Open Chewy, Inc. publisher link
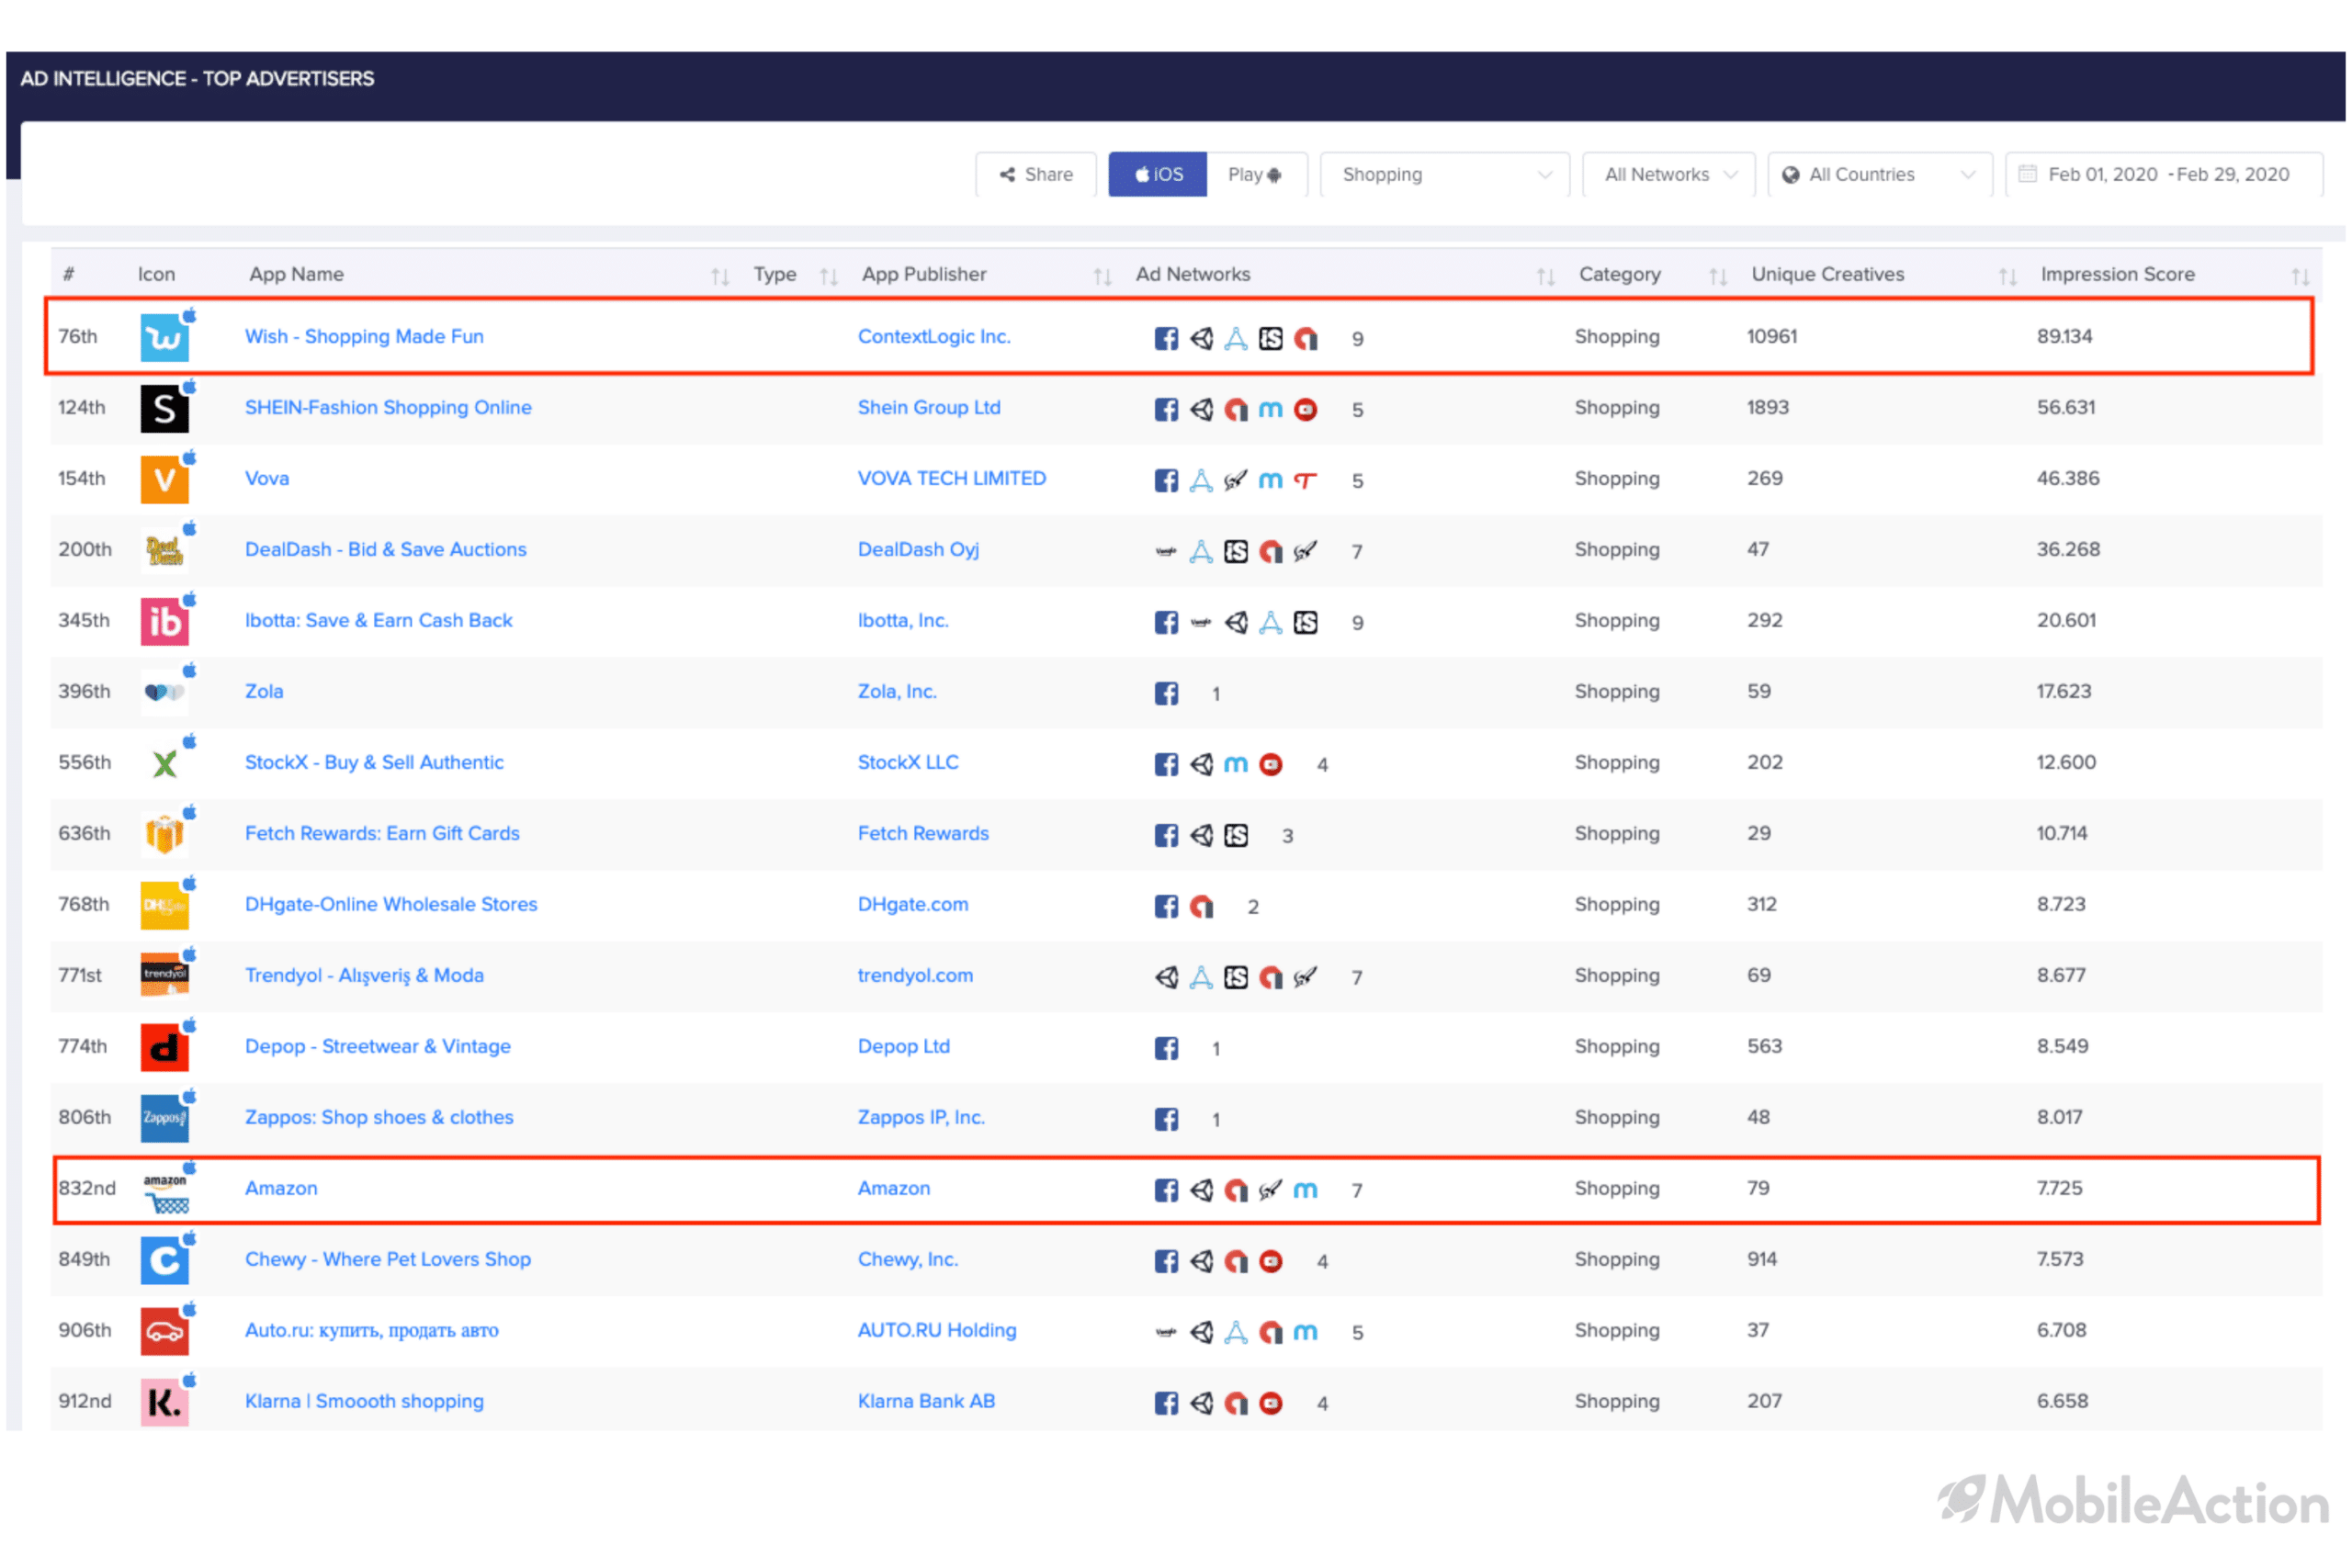2352x1568 pixels. click(908, 1260)
